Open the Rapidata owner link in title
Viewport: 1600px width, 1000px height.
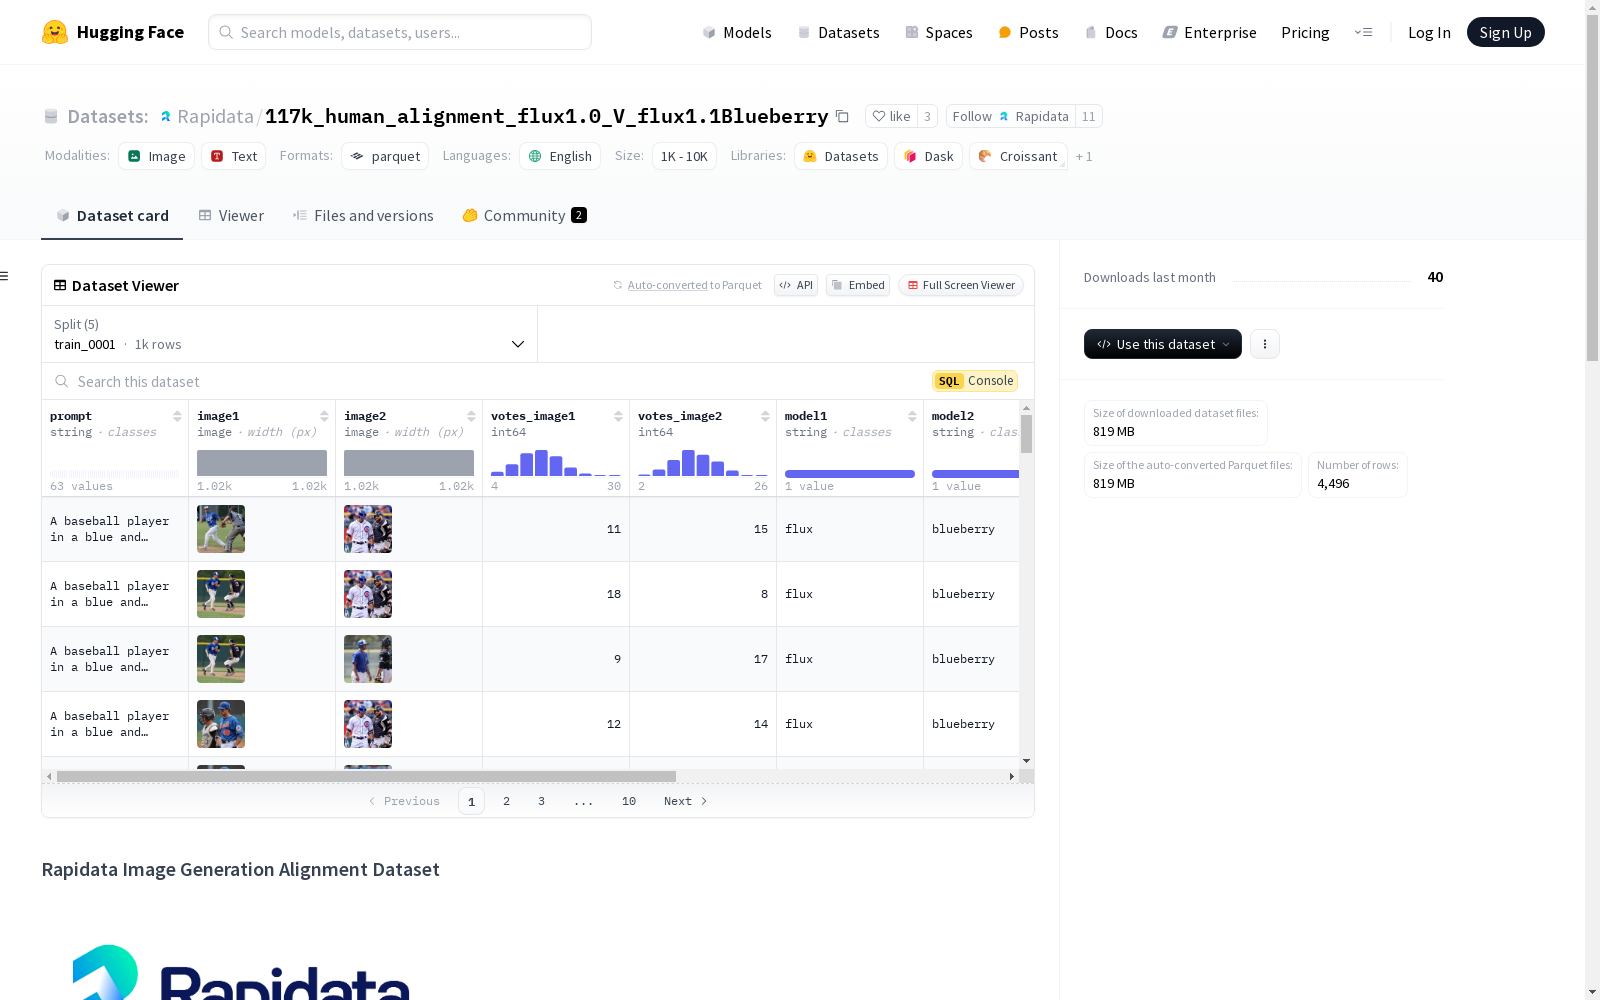(x=215, y=116)
